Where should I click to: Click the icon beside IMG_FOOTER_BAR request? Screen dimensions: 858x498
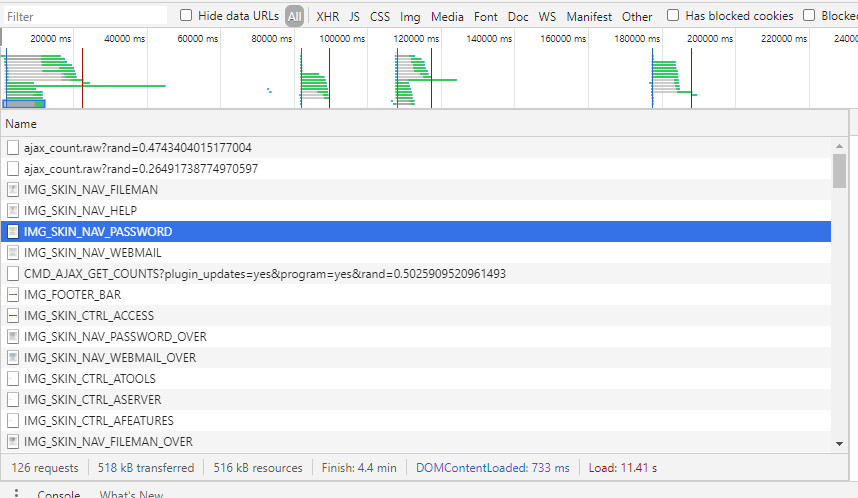13,295
